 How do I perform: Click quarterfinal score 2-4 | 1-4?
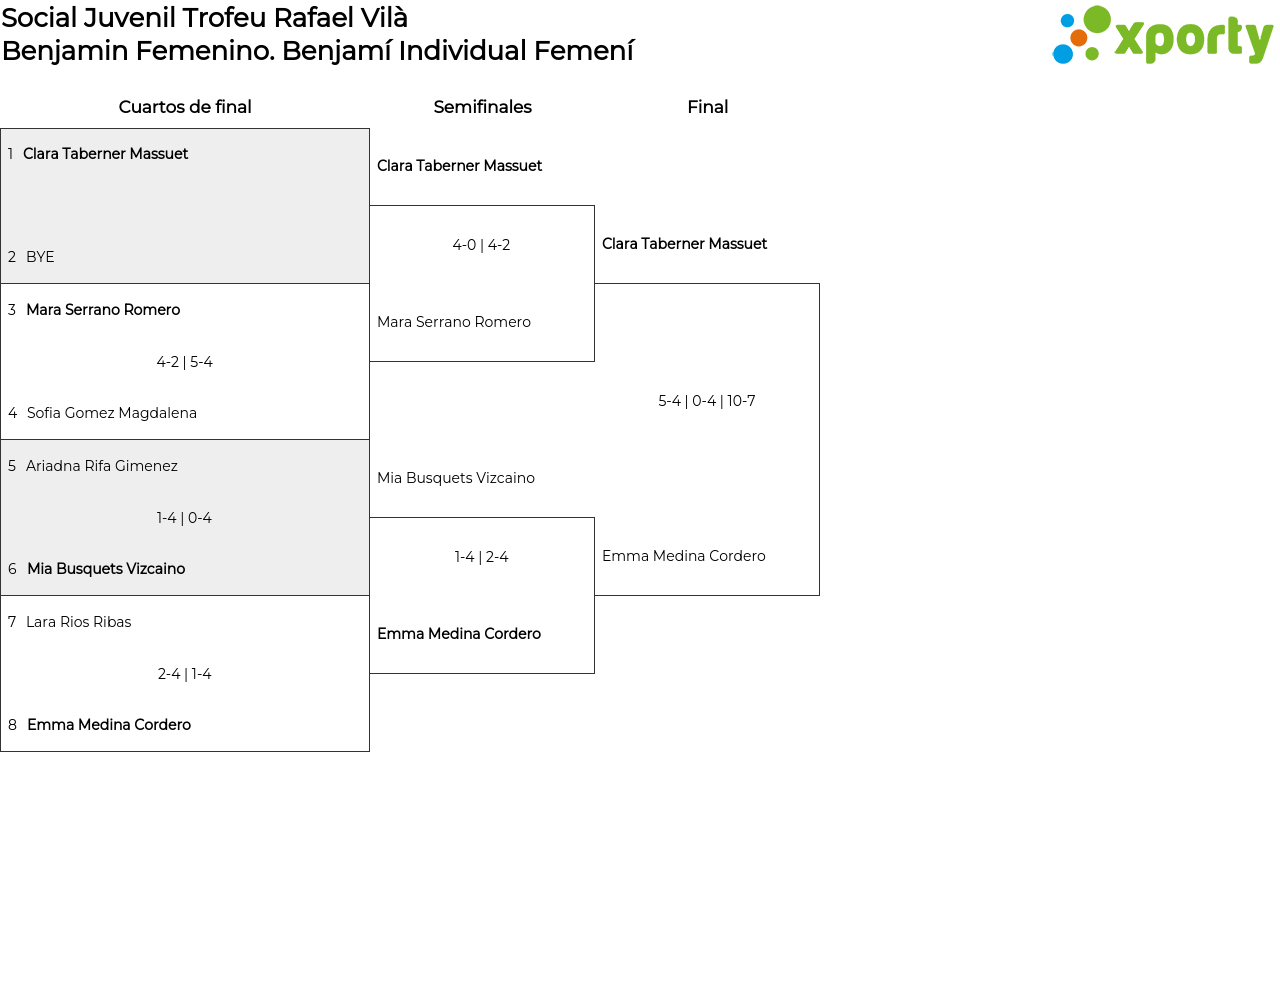(x=184, y=674)
